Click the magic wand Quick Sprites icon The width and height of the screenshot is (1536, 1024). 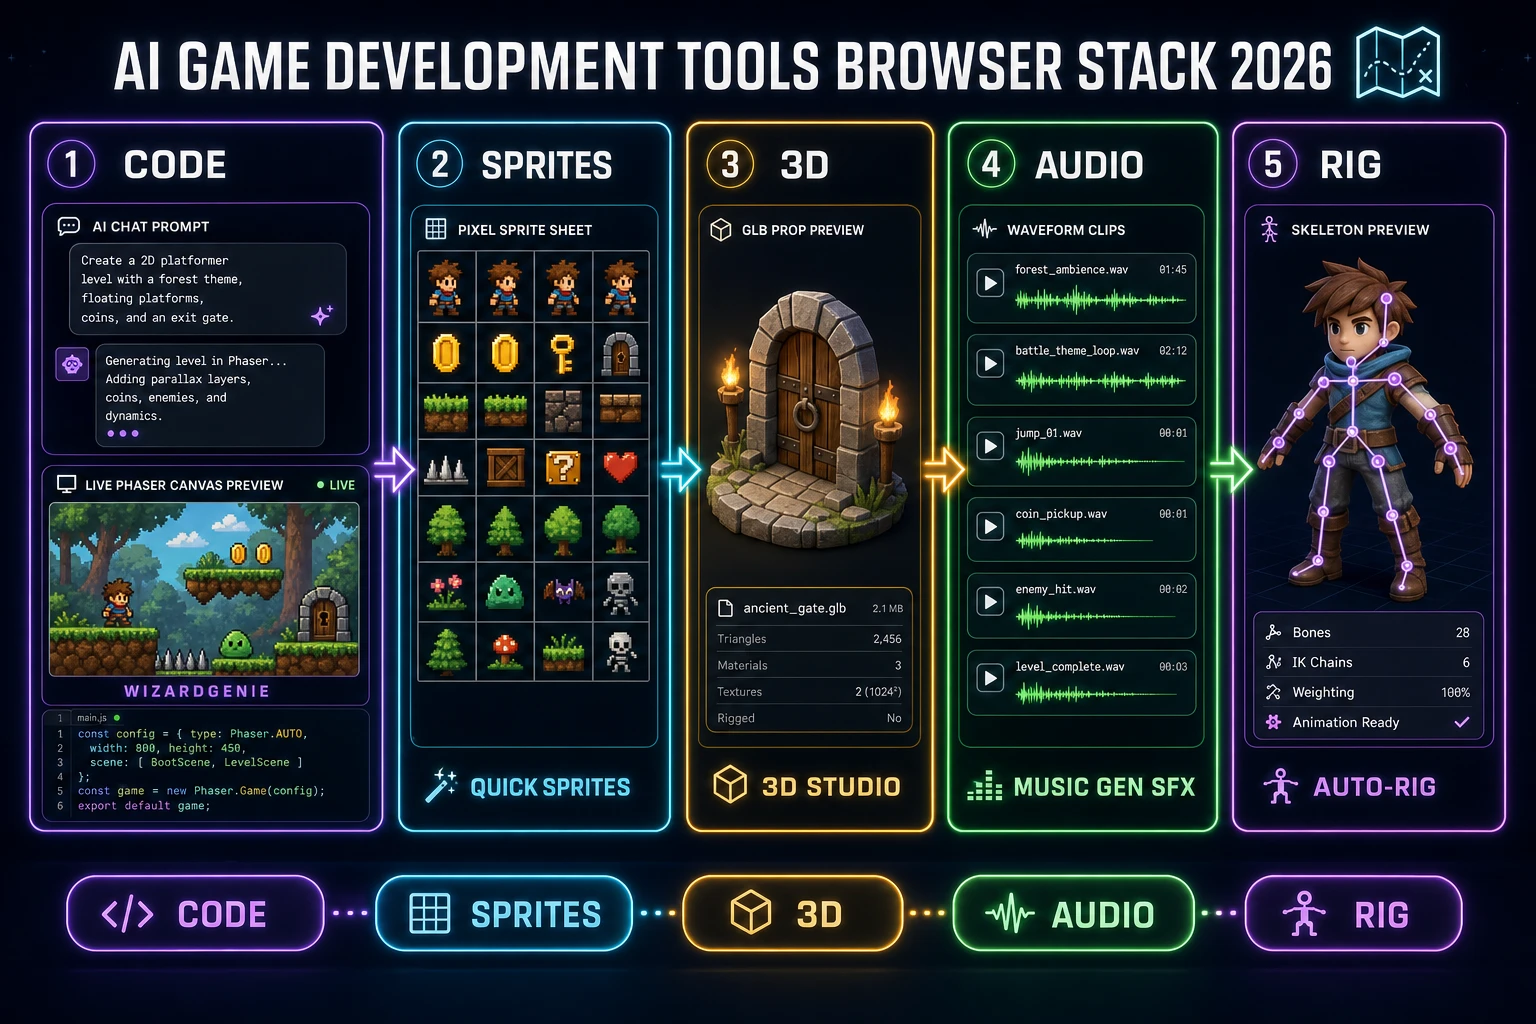pos(441,786)
